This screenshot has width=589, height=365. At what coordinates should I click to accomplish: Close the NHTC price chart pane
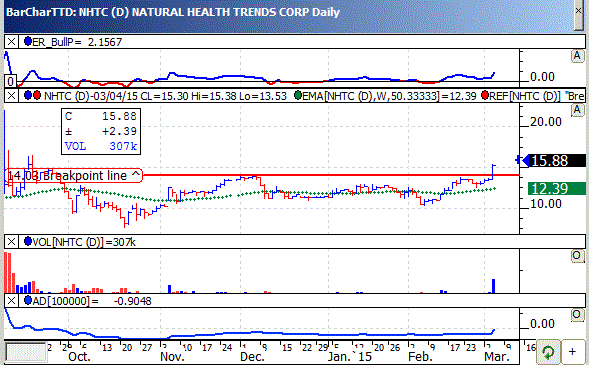11,96
